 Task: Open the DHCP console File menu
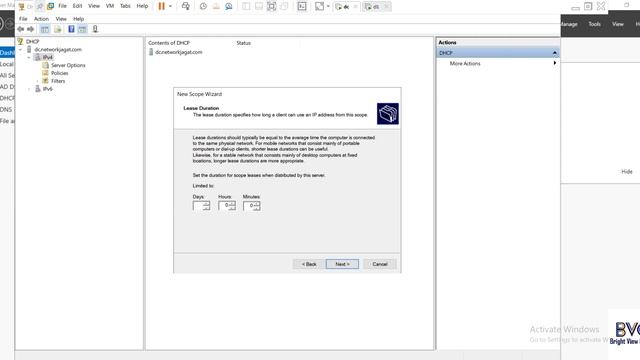(x=23, y=19)
